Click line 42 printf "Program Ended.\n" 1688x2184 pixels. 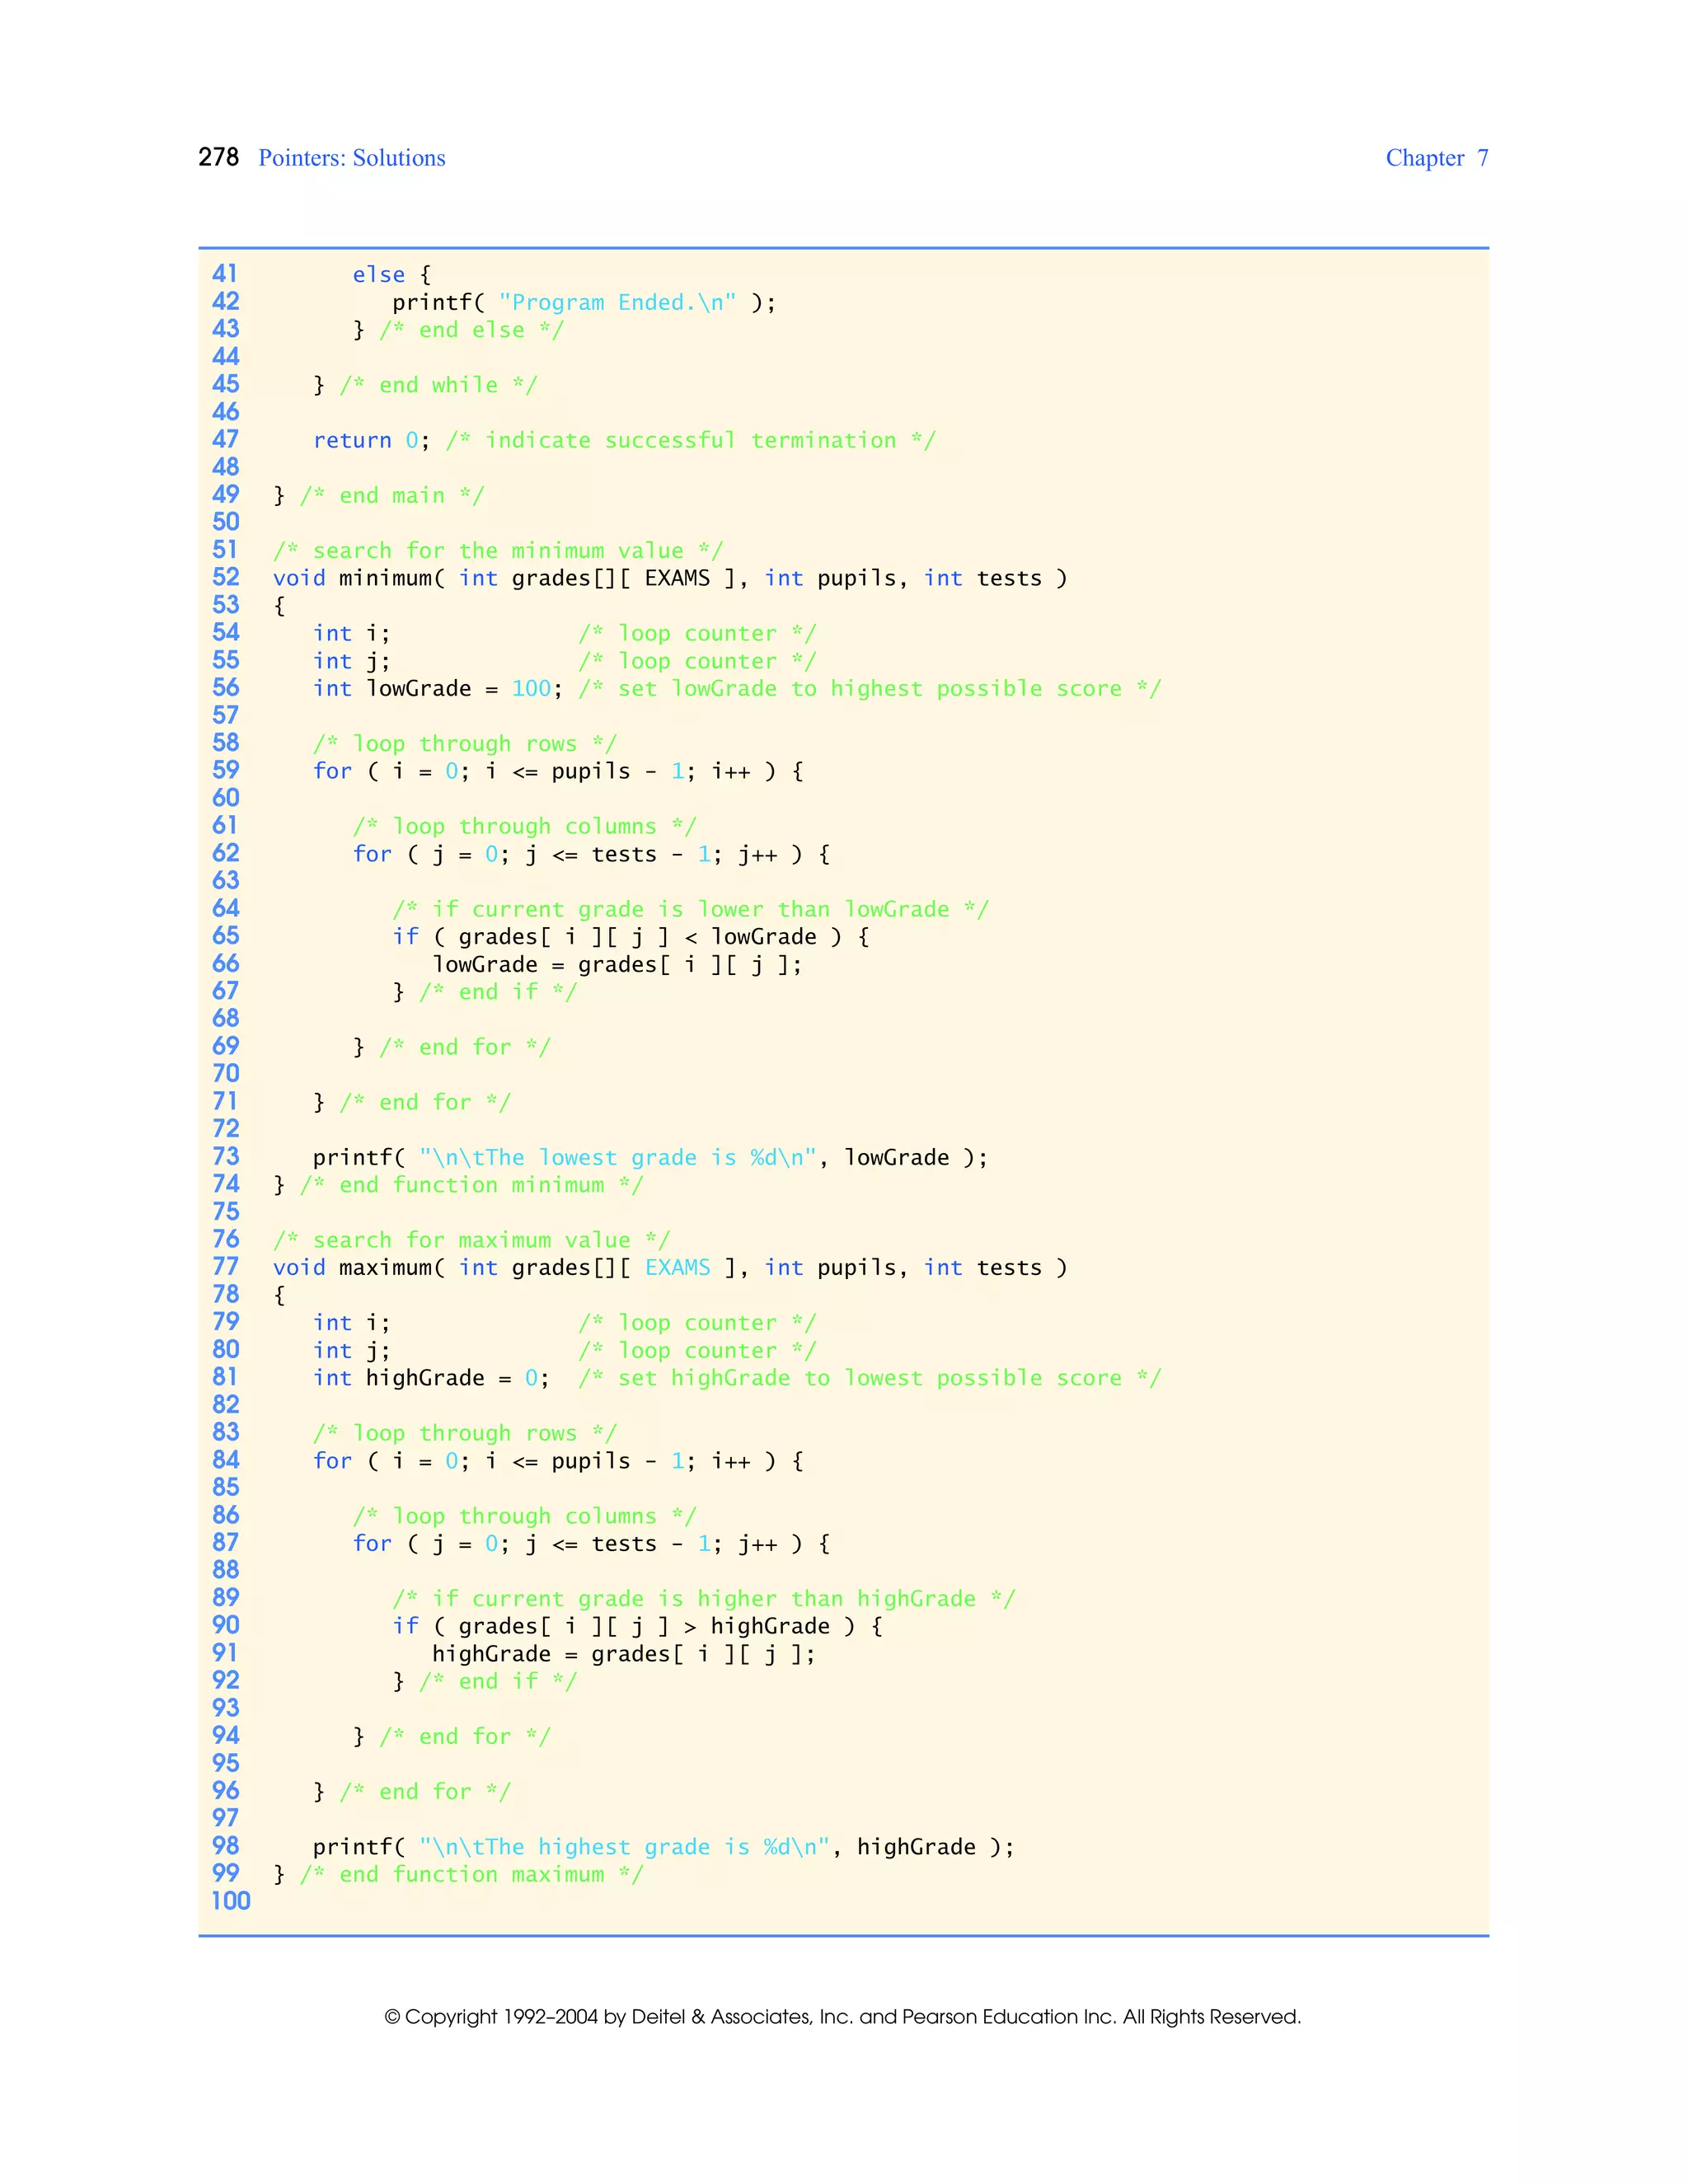pyautogui.click(x=584, y=302)
